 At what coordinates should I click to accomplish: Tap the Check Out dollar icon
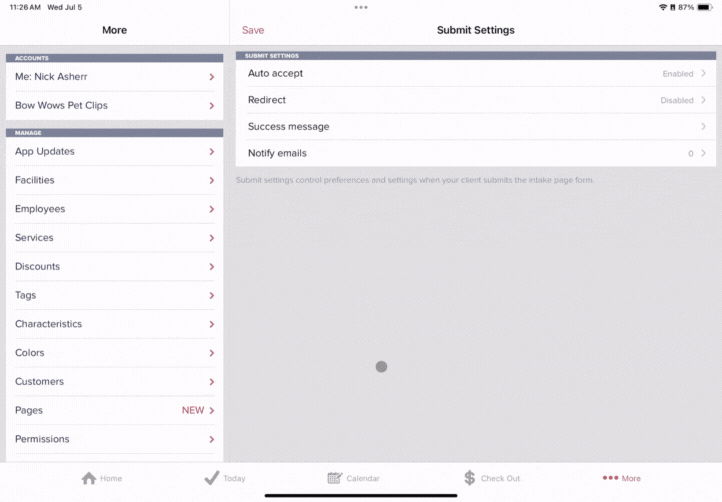coord(469,478)
